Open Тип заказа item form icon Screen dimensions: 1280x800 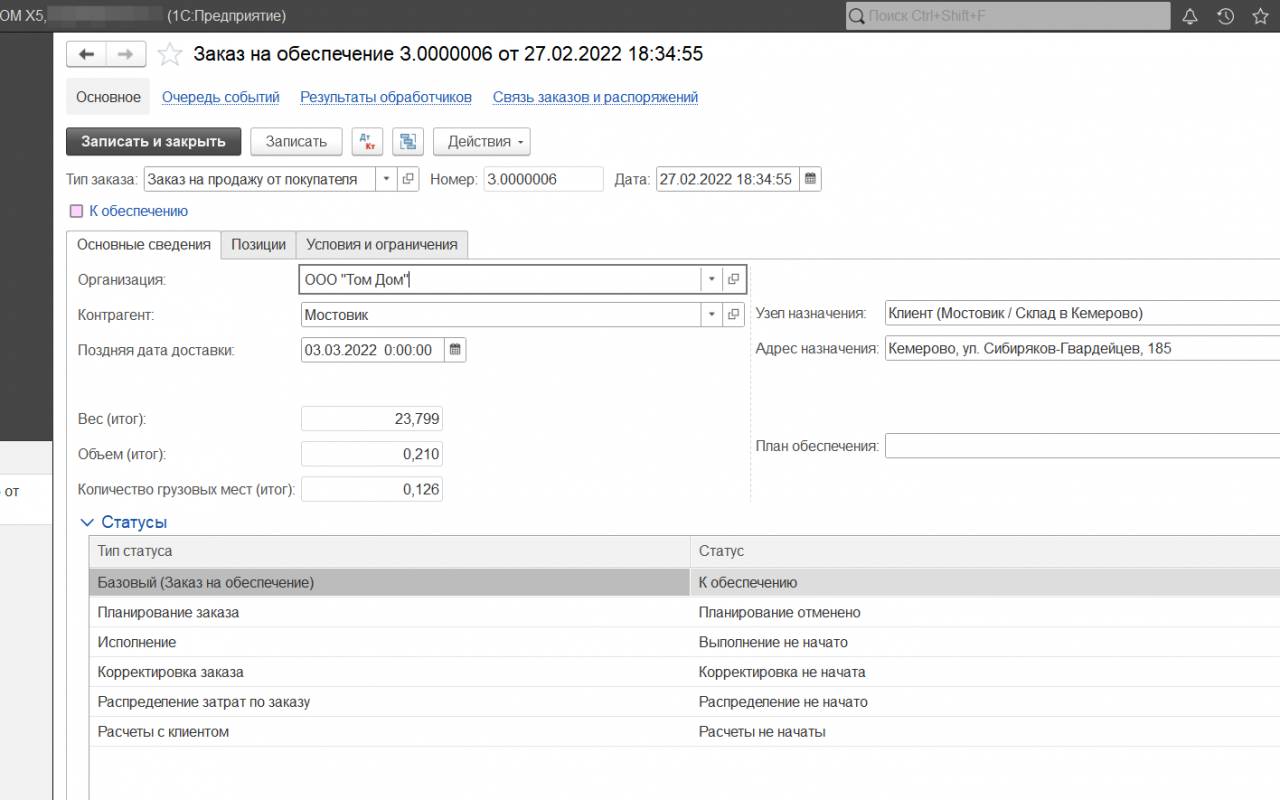[x=408, y=179]
